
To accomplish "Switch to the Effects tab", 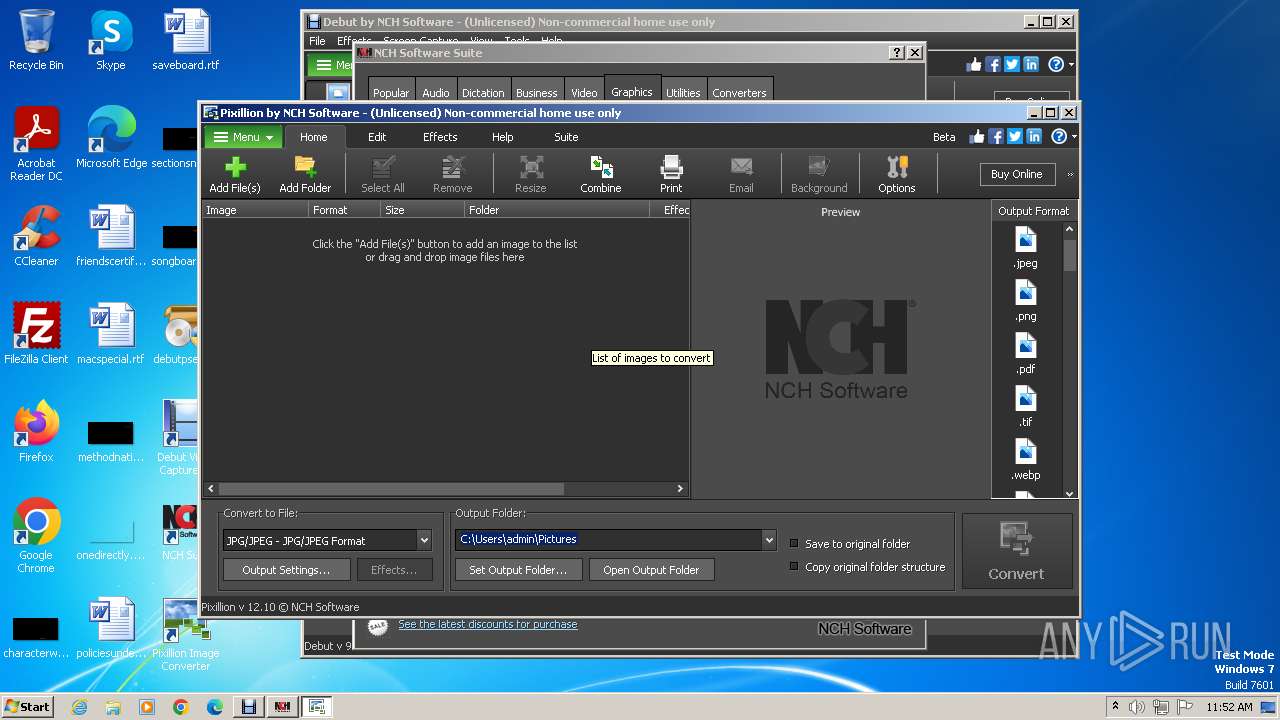I will (440, 137).
